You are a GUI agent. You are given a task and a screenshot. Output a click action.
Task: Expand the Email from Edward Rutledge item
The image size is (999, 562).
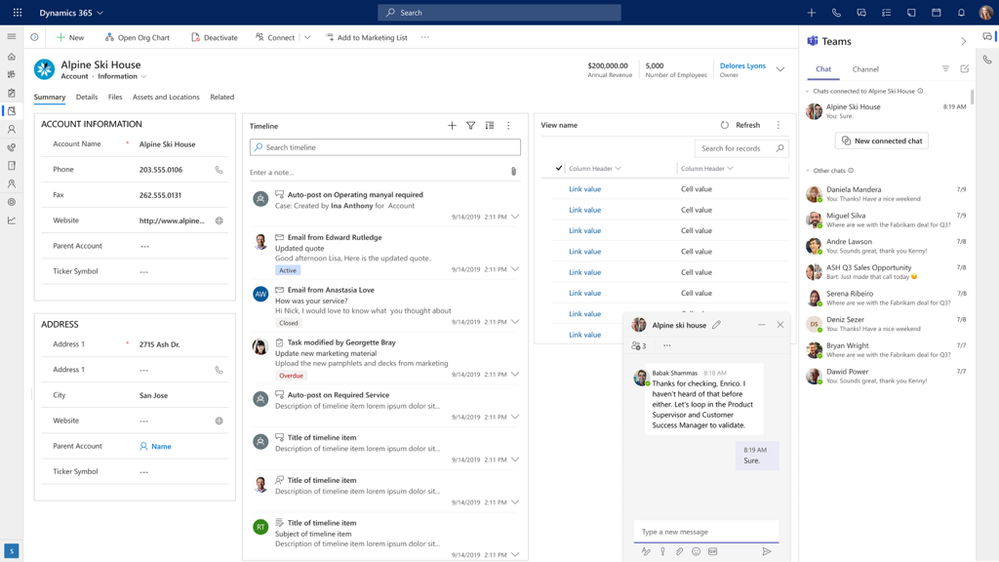pyautogui.click(x=515, y=269)
